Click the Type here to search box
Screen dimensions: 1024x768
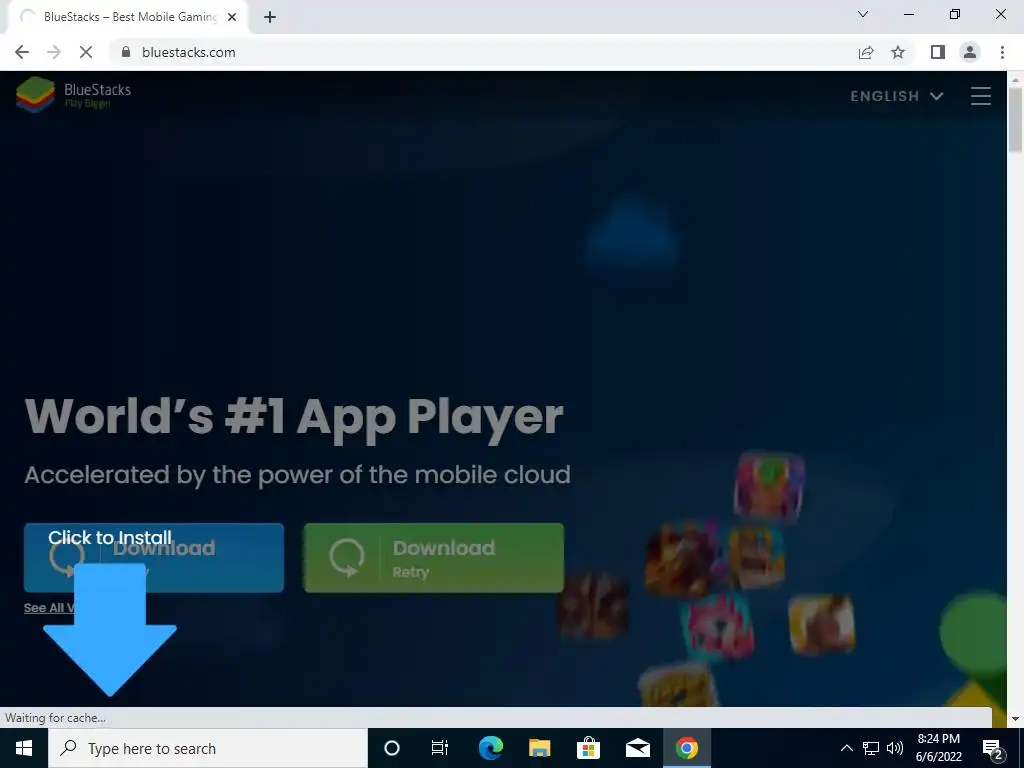pyautogui.click(x=208, y=748)
